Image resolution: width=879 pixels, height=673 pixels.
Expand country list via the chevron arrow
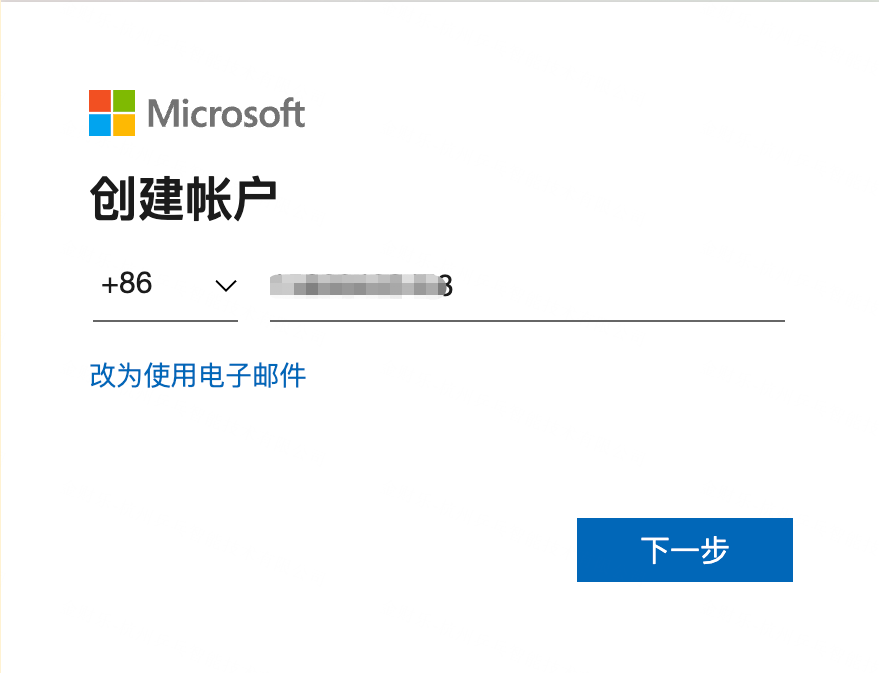226,286
